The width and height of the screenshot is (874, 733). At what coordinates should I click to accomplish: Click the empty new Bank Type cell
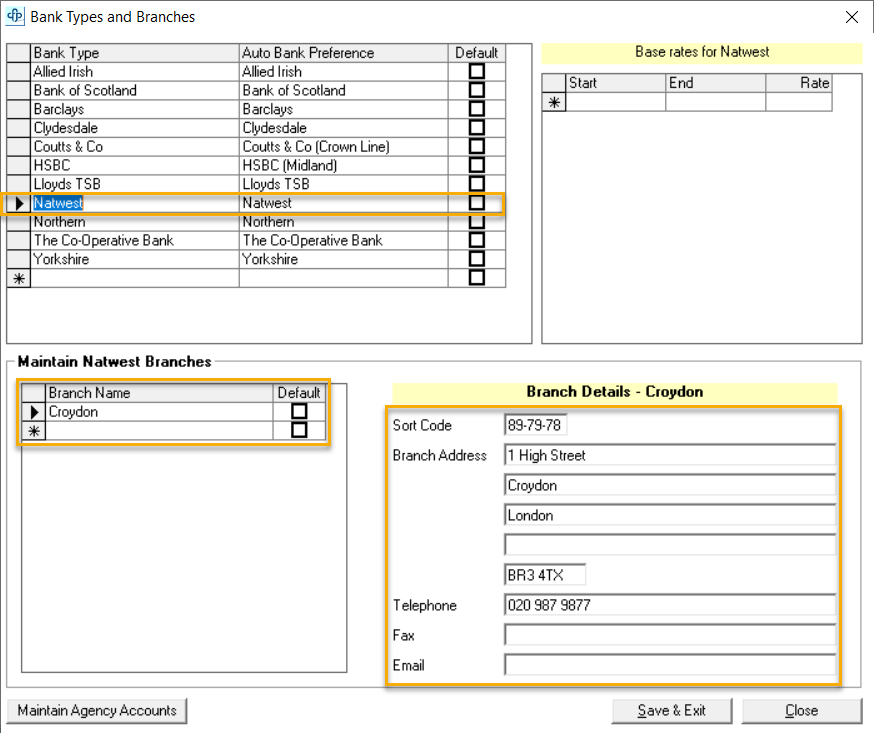135,279
